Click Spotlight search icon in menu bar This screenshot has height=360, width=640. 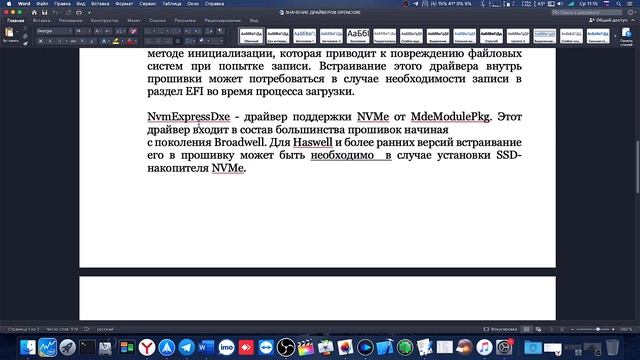click(x=619, y=4)
